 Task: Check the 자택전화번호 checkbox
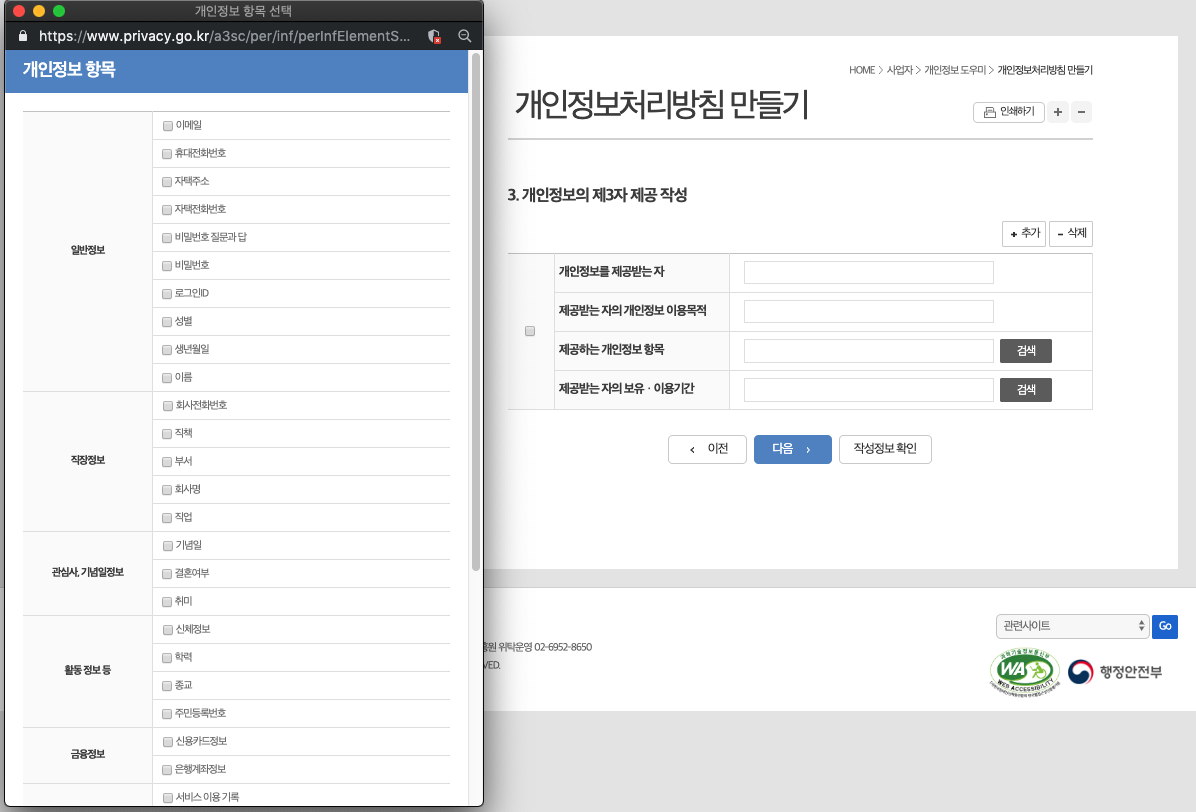[167, 210]
